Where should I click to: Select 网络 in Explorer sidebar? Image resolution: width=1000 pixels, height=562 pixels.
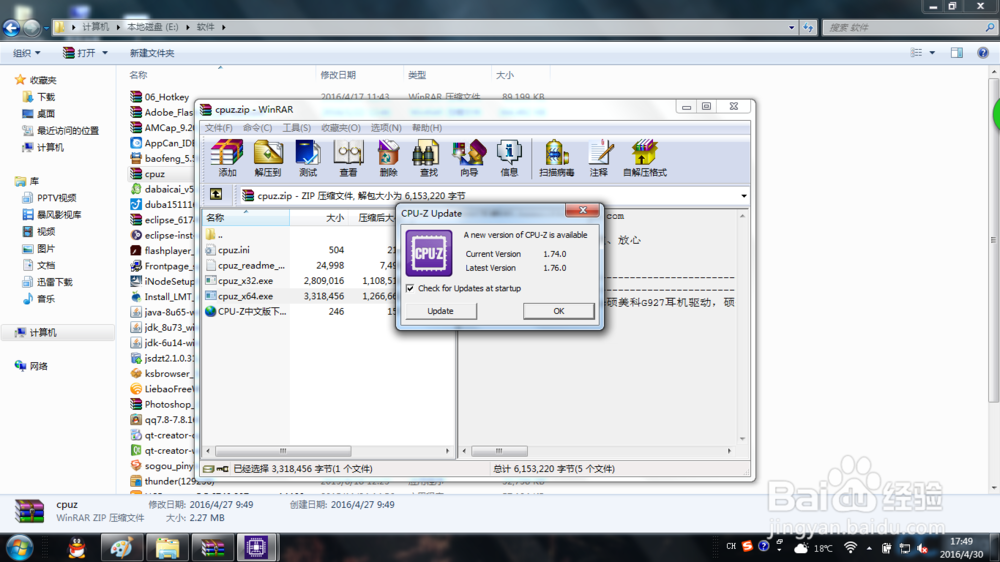coord(38,366)
